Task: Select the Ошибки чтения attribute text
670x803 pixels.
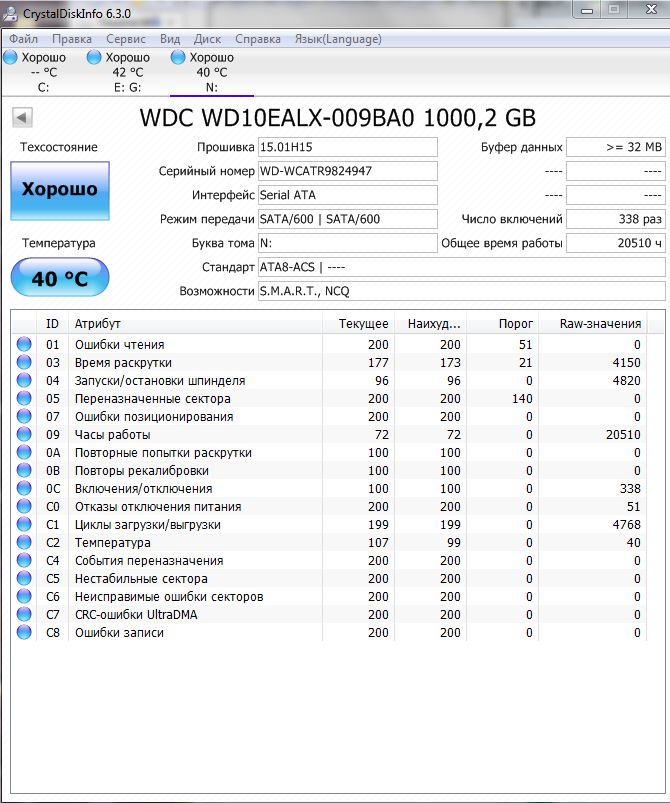Action: (x=119, y=345)
